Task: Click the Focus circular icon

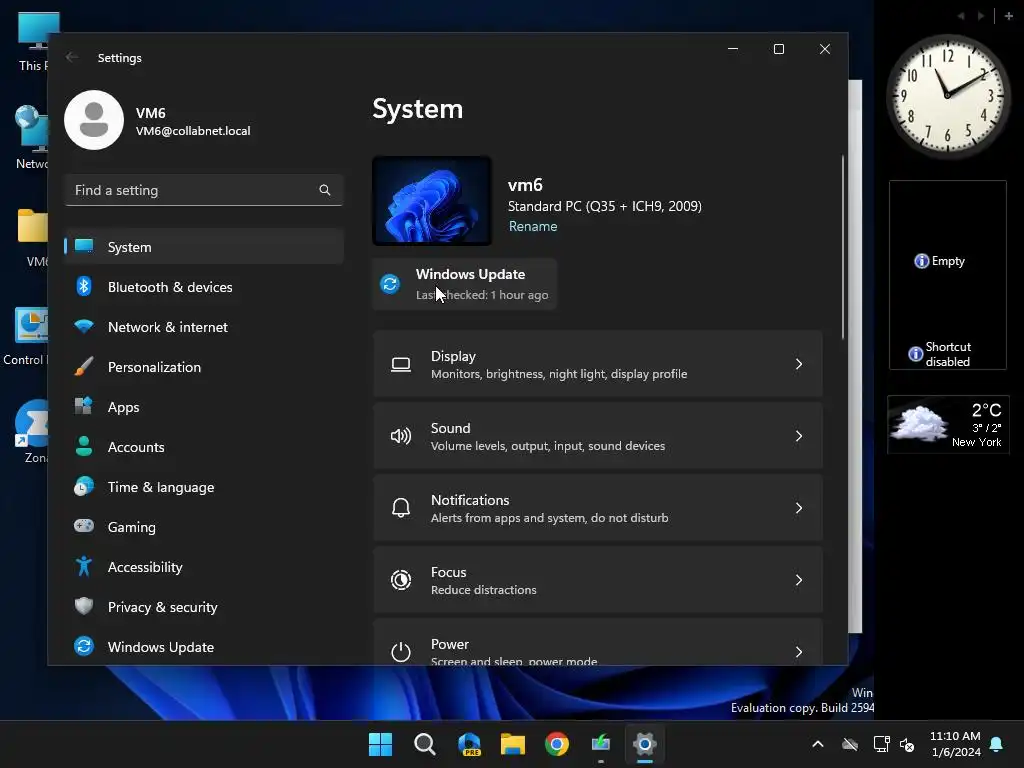Action: coord(401,580)
